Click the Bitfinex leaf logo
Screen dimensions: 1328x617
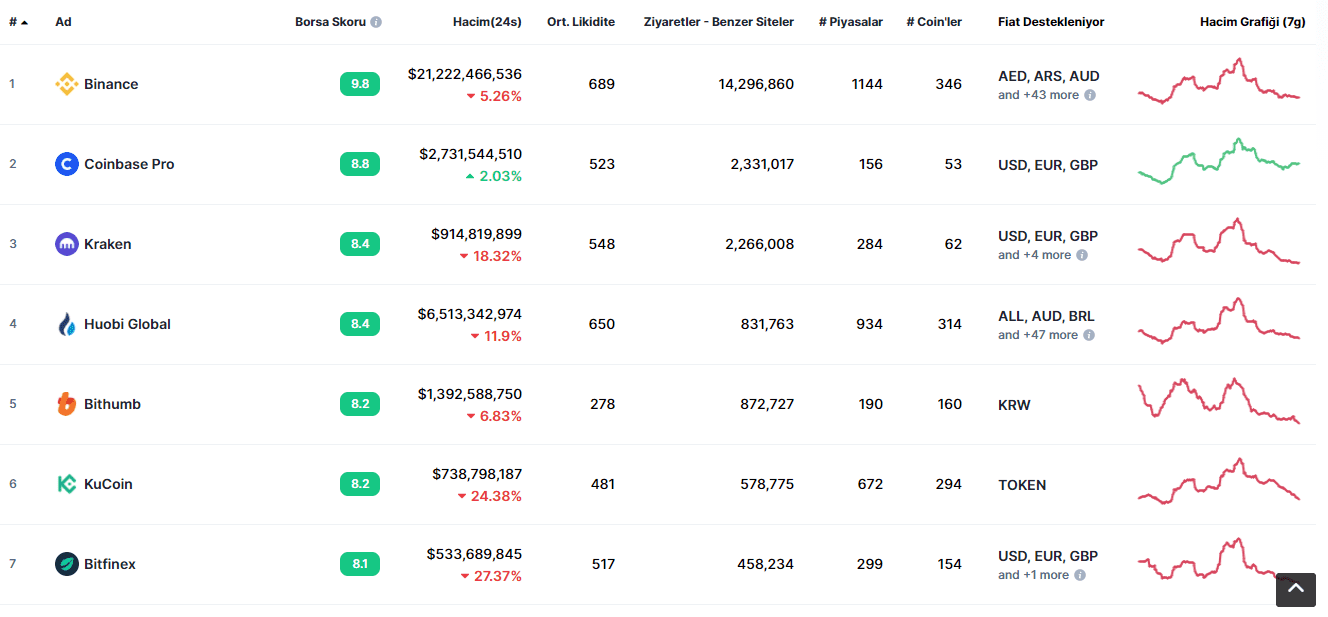pyautogui.click(x=67, y=564)
